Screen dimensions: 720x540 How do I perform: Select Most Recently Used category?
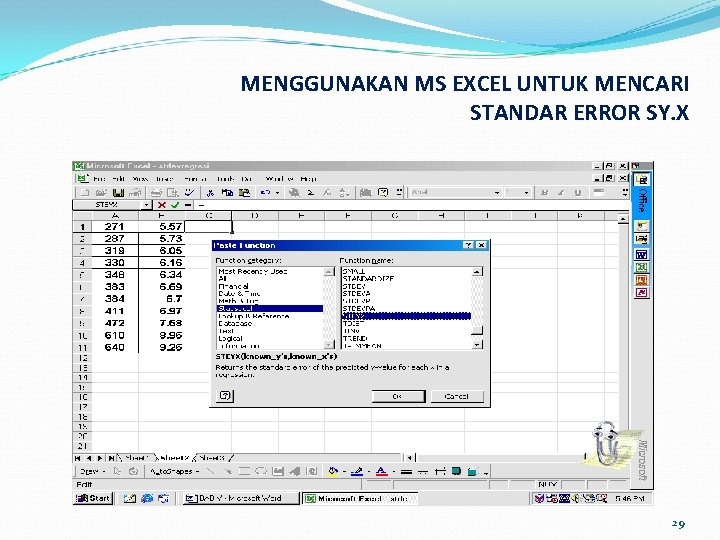[253, 271]
